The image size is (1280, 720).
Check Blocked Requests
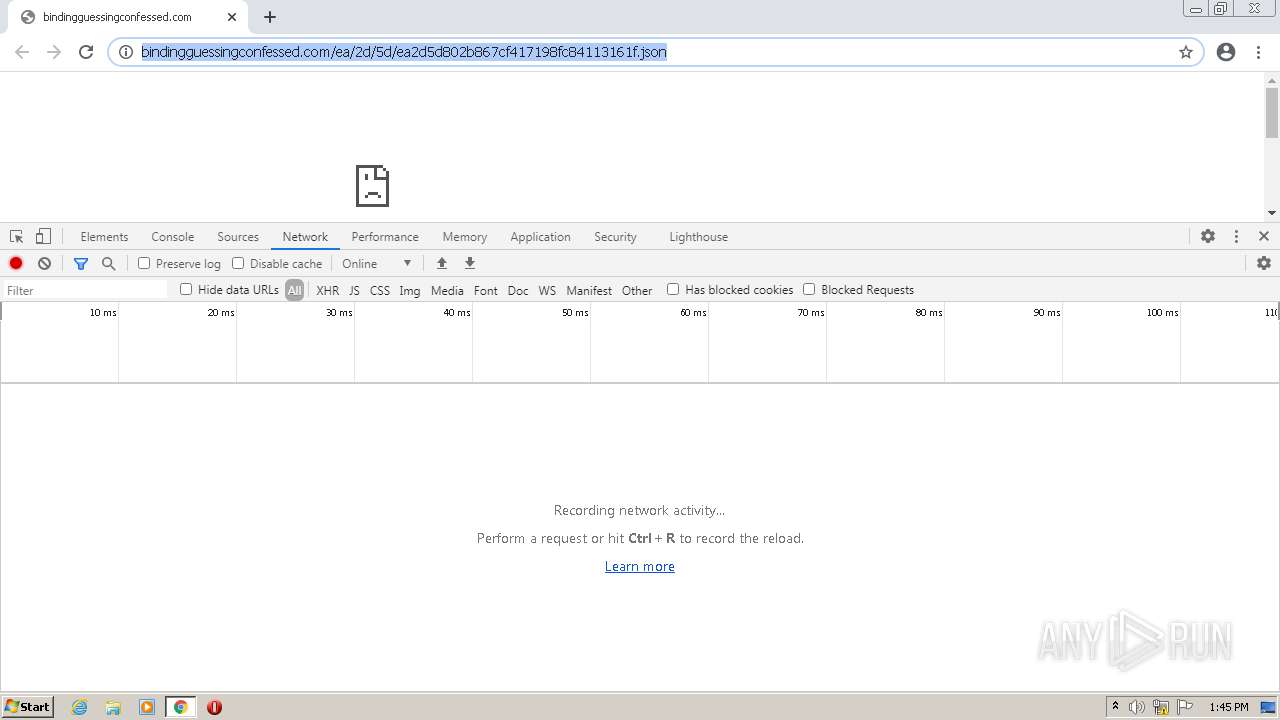809,289
